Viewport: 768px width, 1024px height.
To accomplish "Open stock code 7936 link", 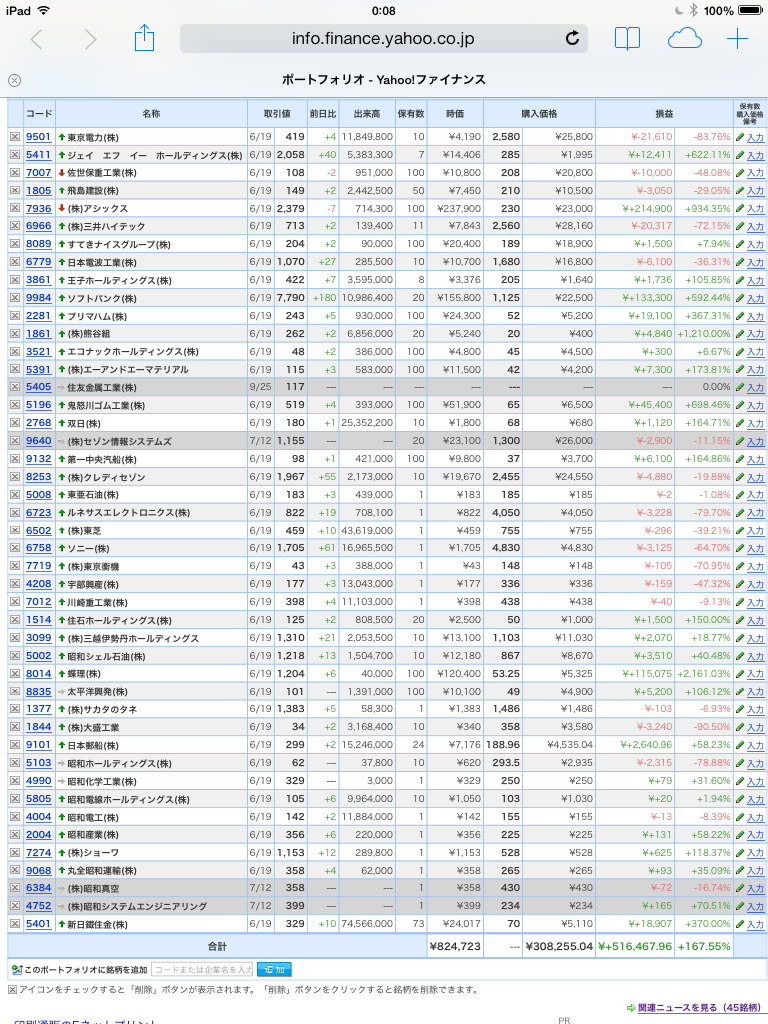I will click(x=39, y=208).
